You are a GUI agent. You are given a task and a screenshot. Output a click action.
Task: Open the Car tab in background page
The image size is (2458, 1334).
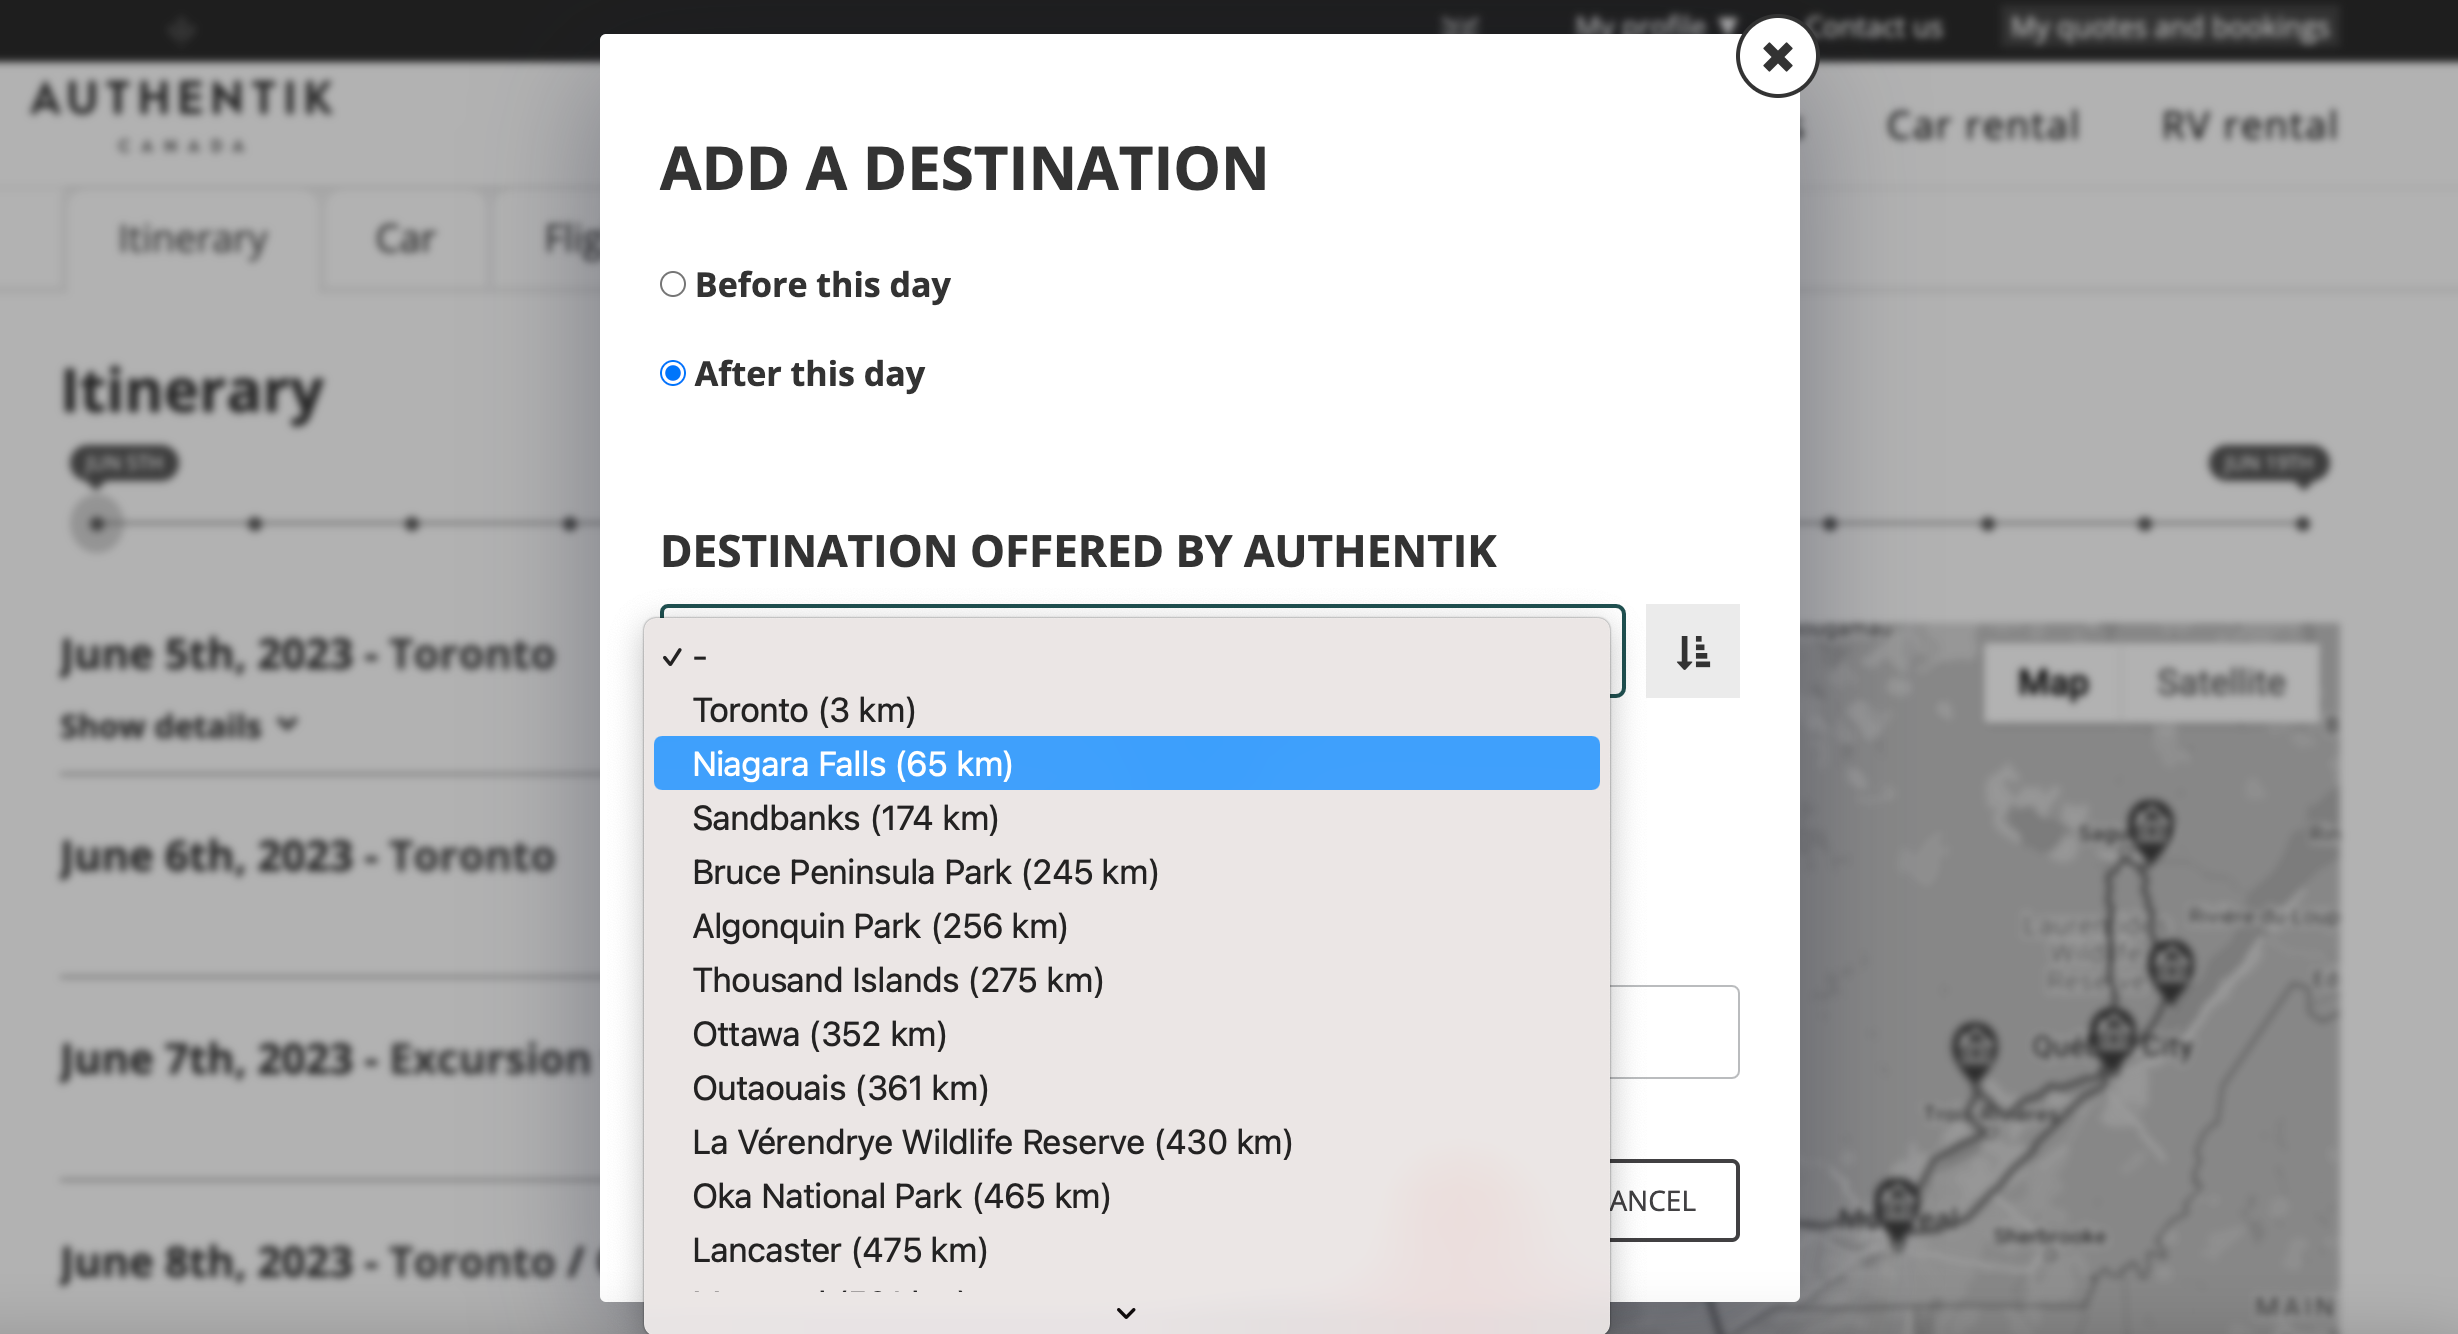tap(405, 240)
